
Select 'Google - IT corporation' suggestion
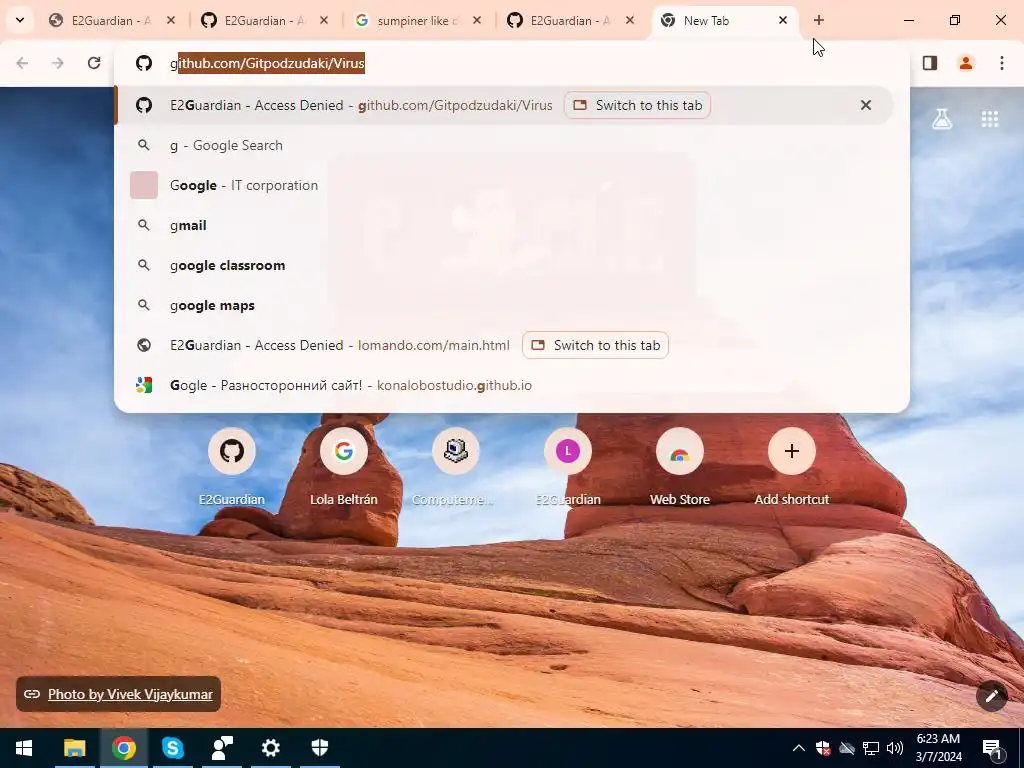512,185
